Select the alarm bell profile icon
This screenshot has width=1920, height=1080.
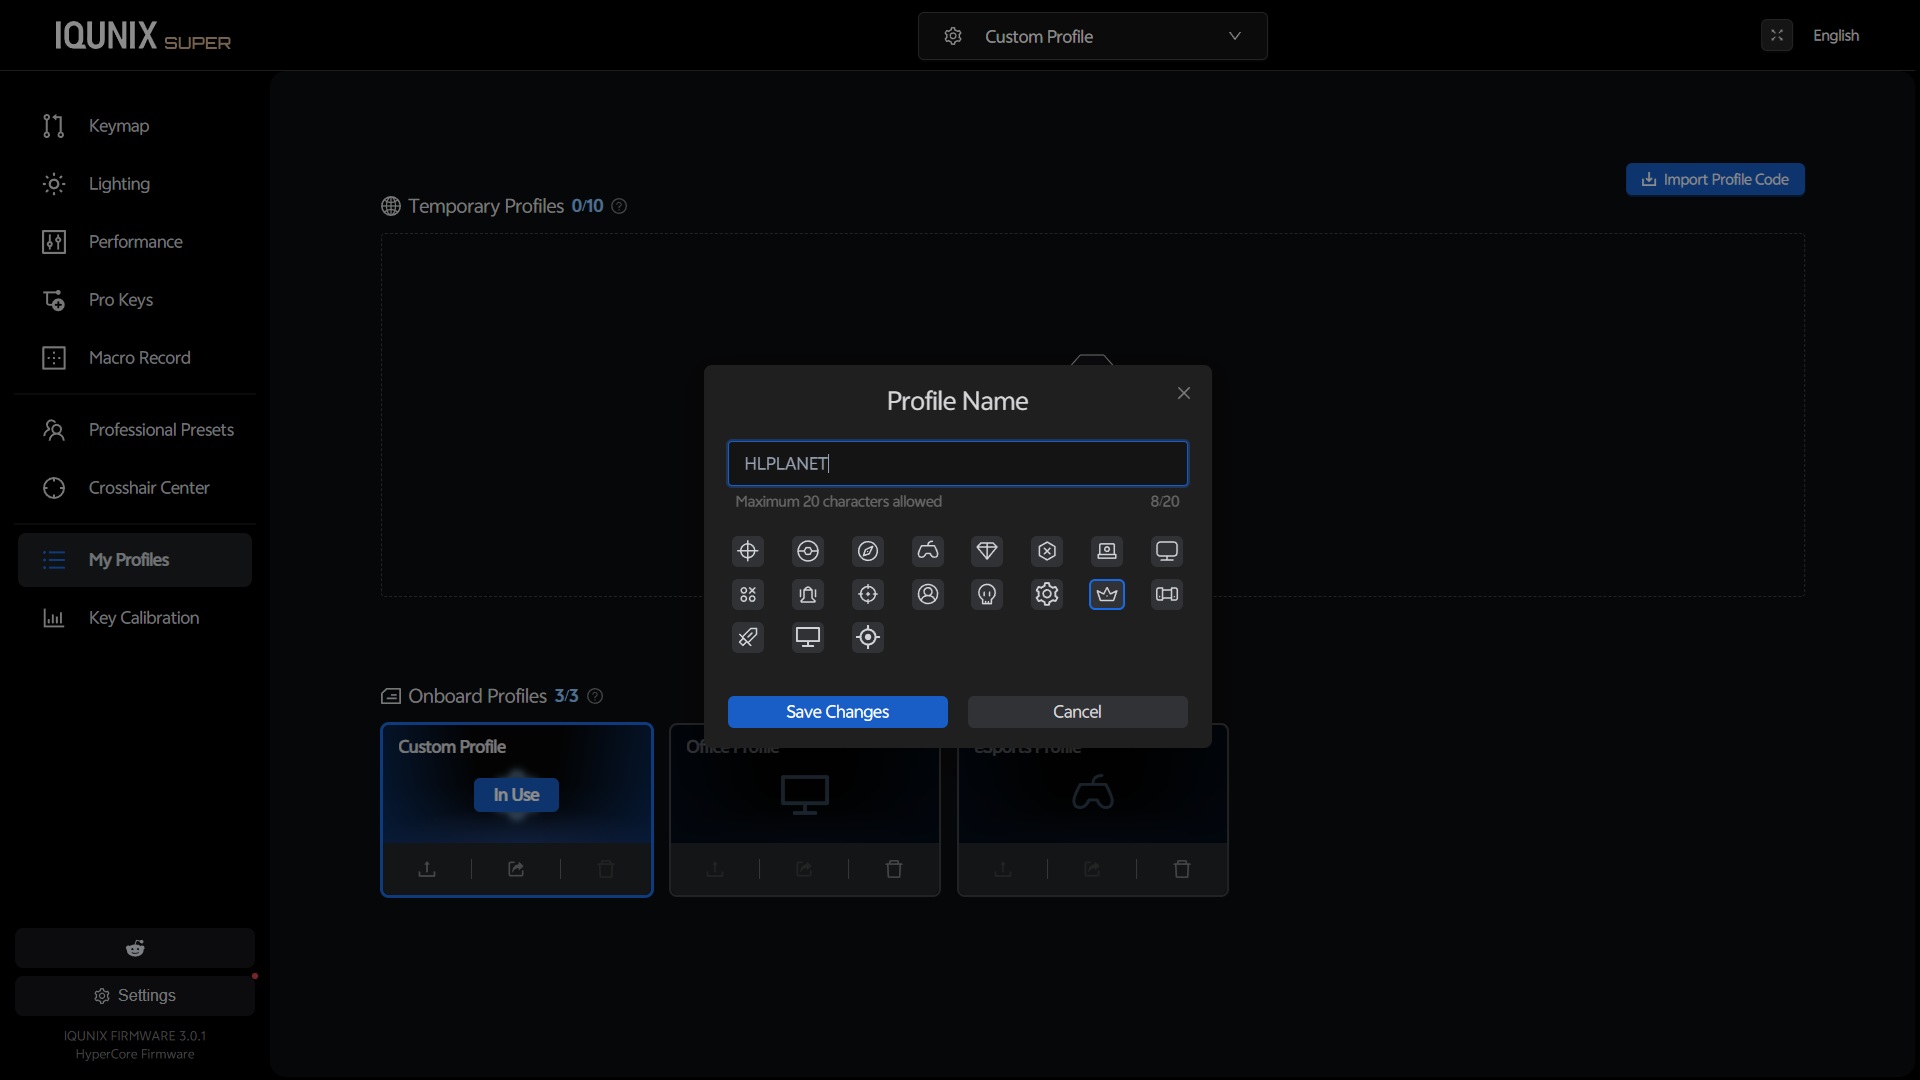pyautogui.click(x=808, y=594)
